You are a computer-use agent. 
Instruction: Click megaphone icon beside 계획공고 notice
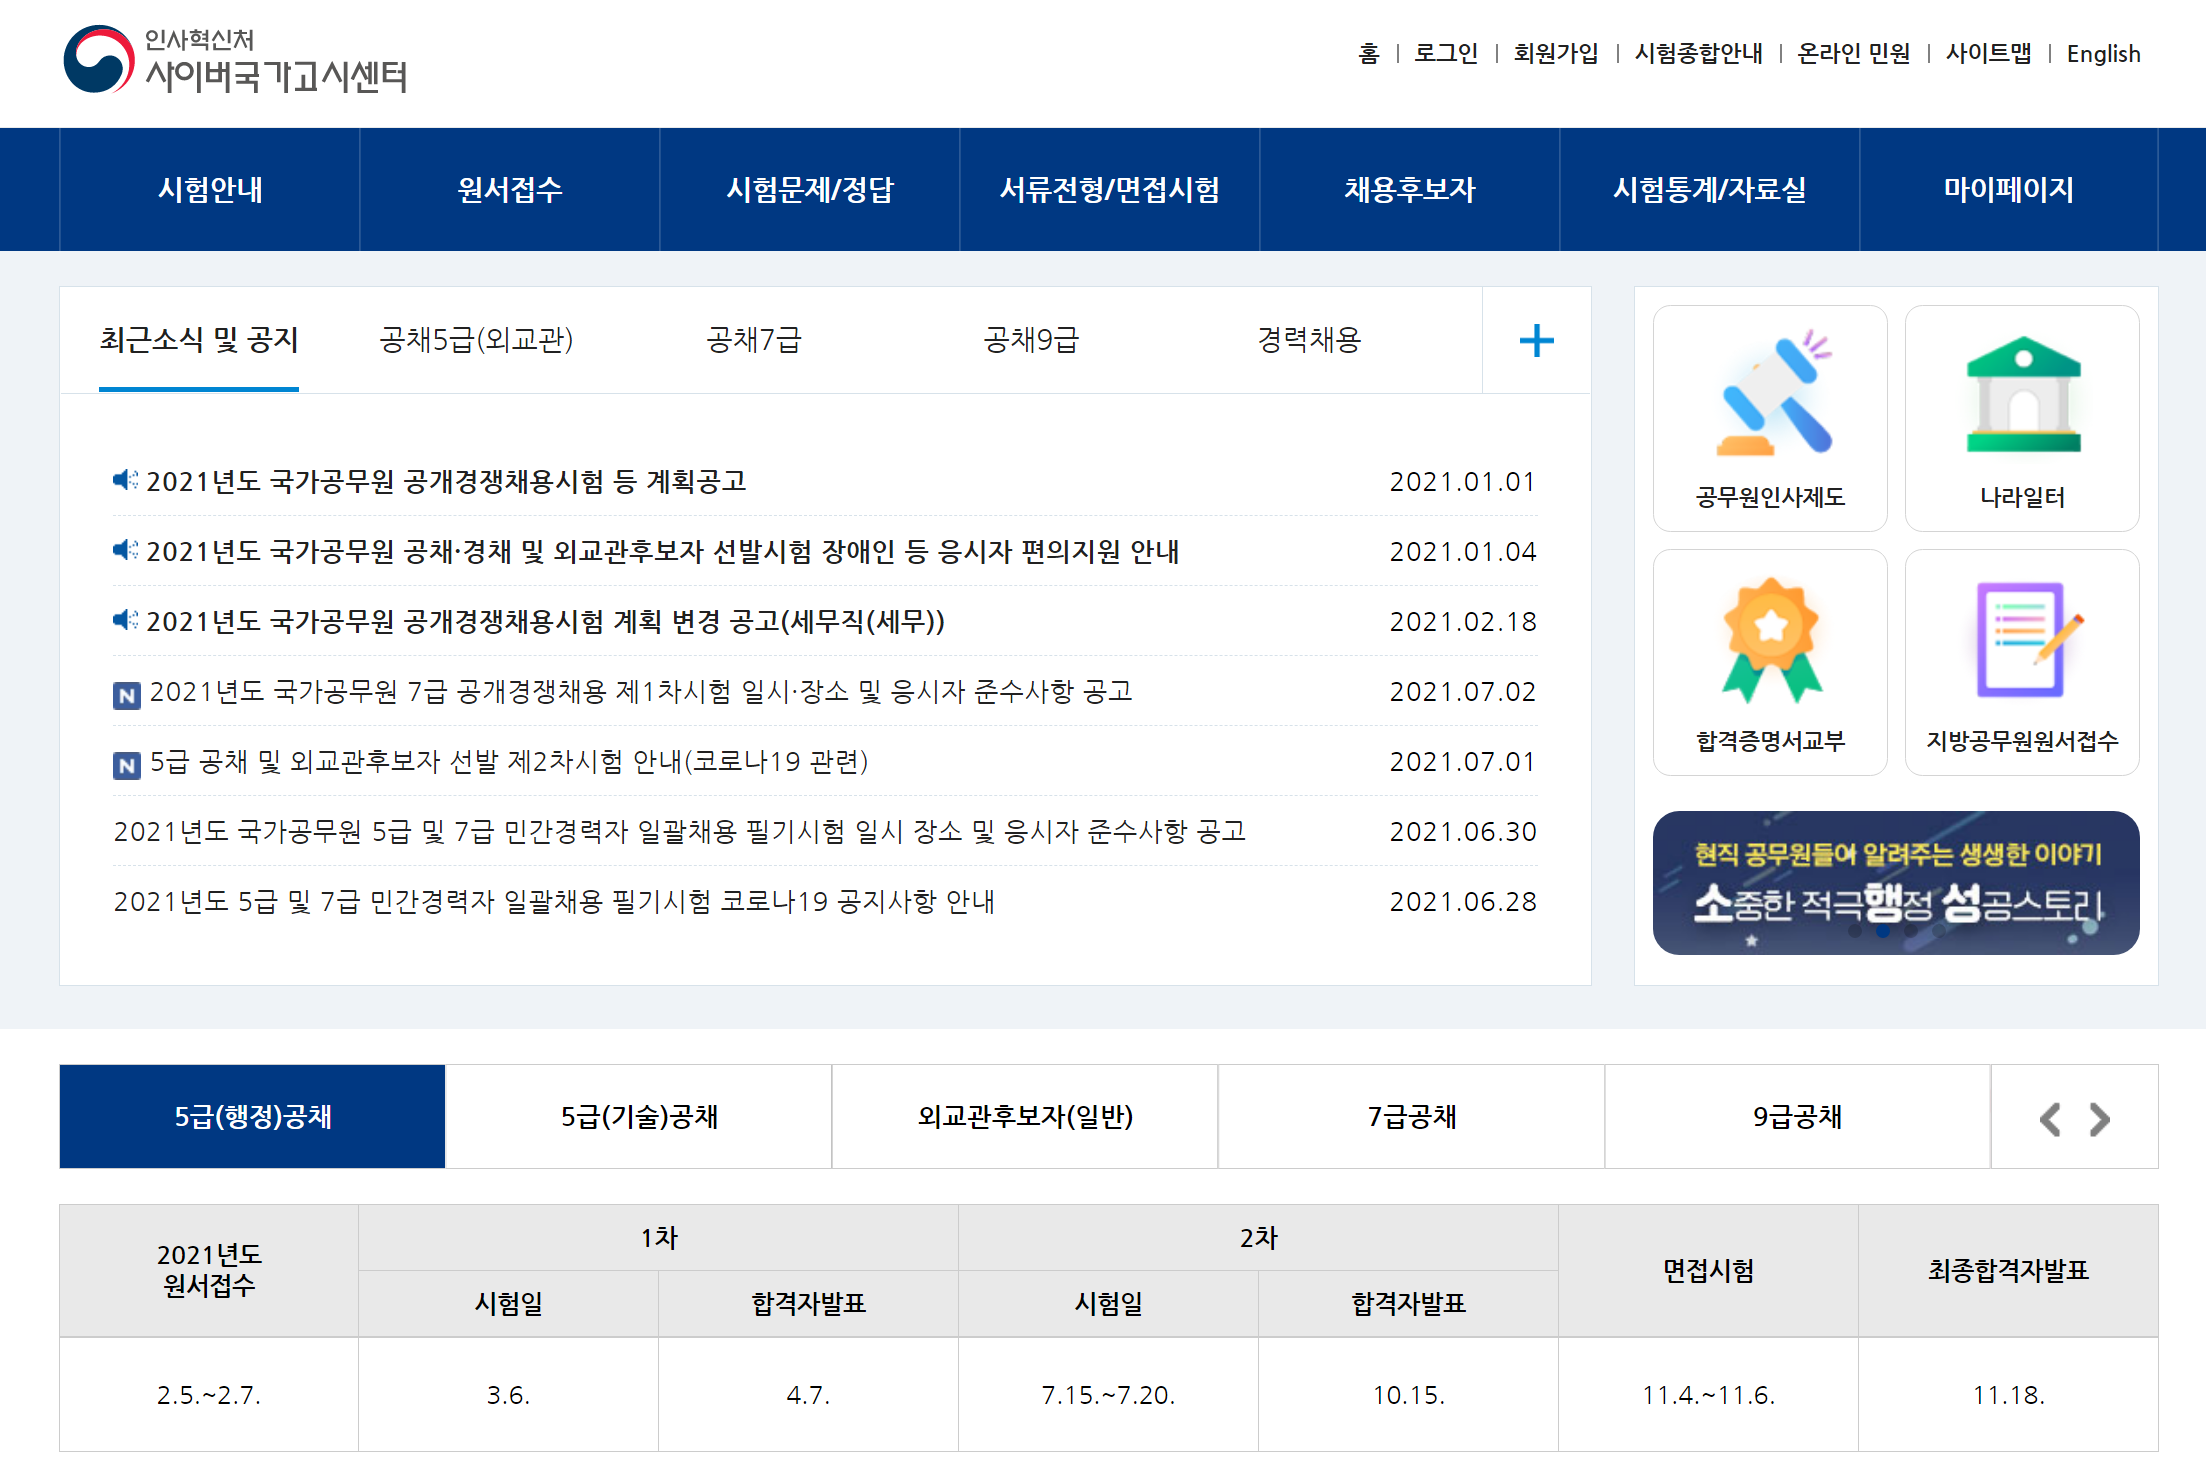click(x=126, y=481)
